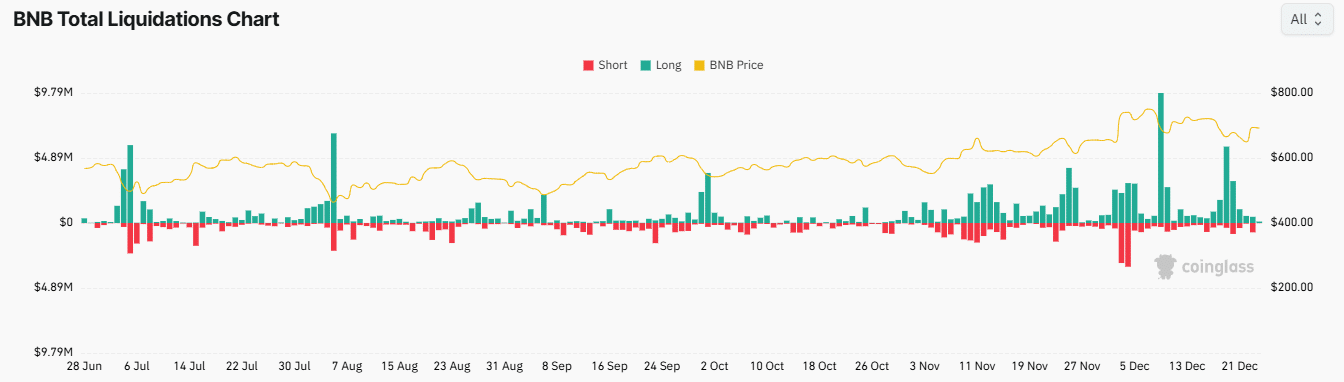Click the $400.00 price axis label
The width and height of the screenshot is (1344, 382).
pos(1291,223)
